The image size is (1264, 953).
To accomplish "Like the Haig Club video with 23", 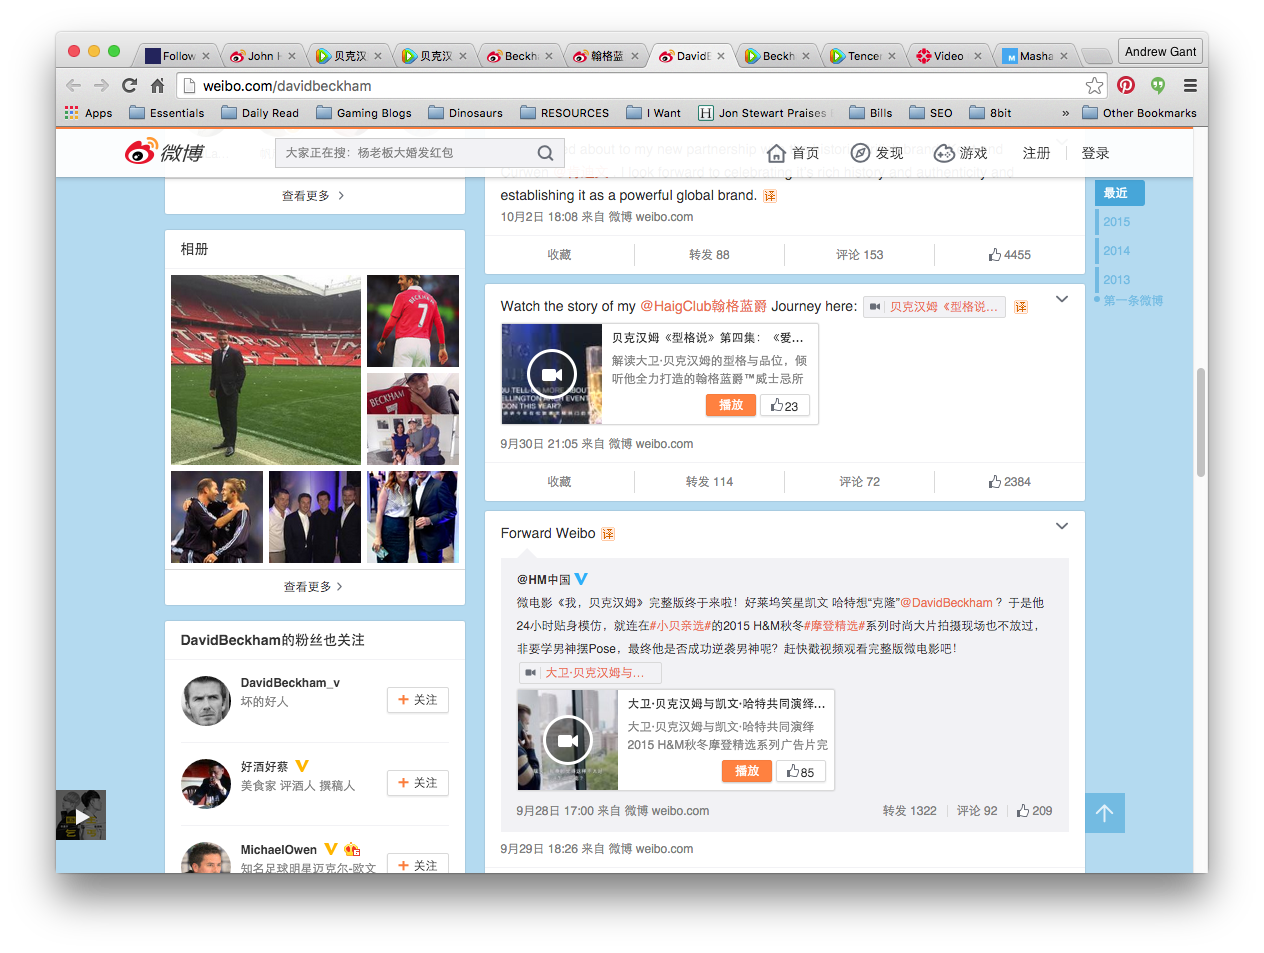I will pos(785,405).
